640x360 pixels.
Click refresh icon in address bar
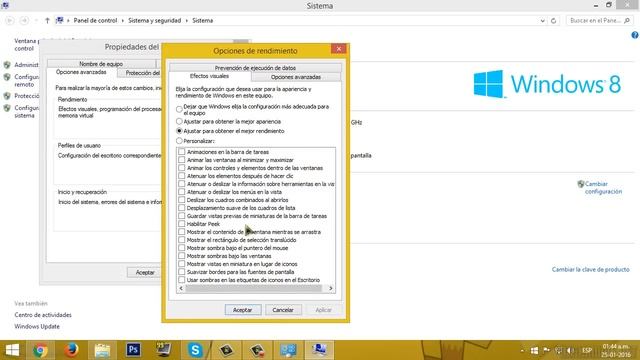coord(553,20)
